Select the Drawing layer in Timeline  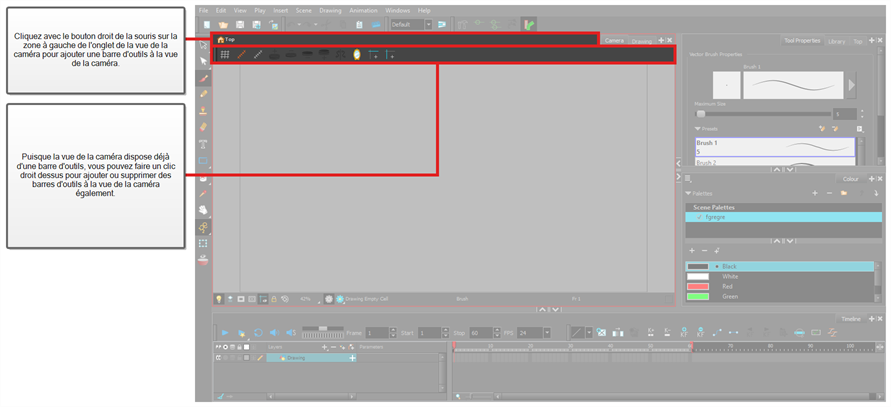311,358
